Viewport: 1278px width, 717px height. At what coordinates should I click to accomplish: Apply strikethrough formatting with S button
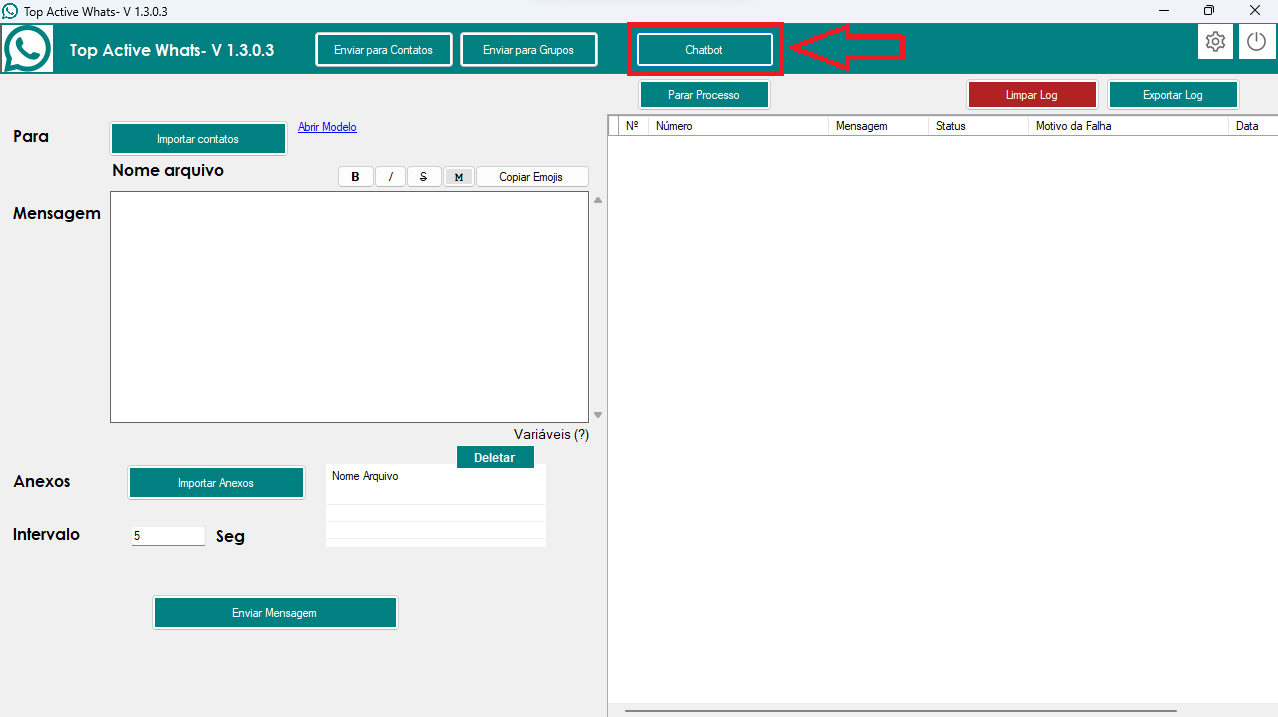[x=424, y=177]
